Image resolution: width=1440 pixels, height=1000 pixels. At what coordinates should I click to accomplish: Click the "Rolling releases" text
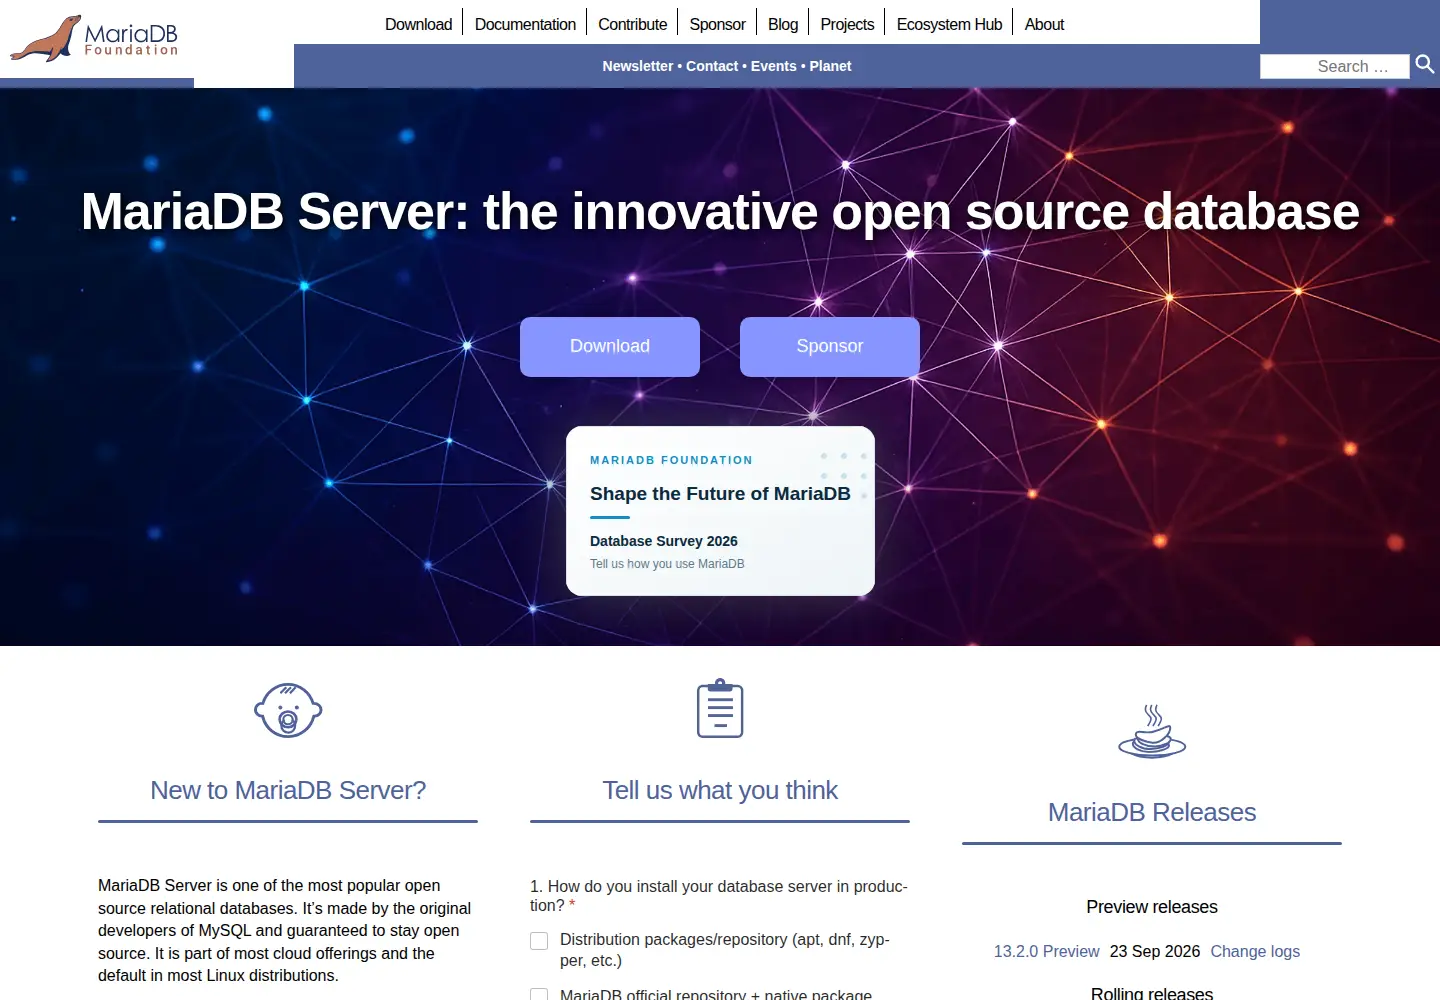(1152, 993)
